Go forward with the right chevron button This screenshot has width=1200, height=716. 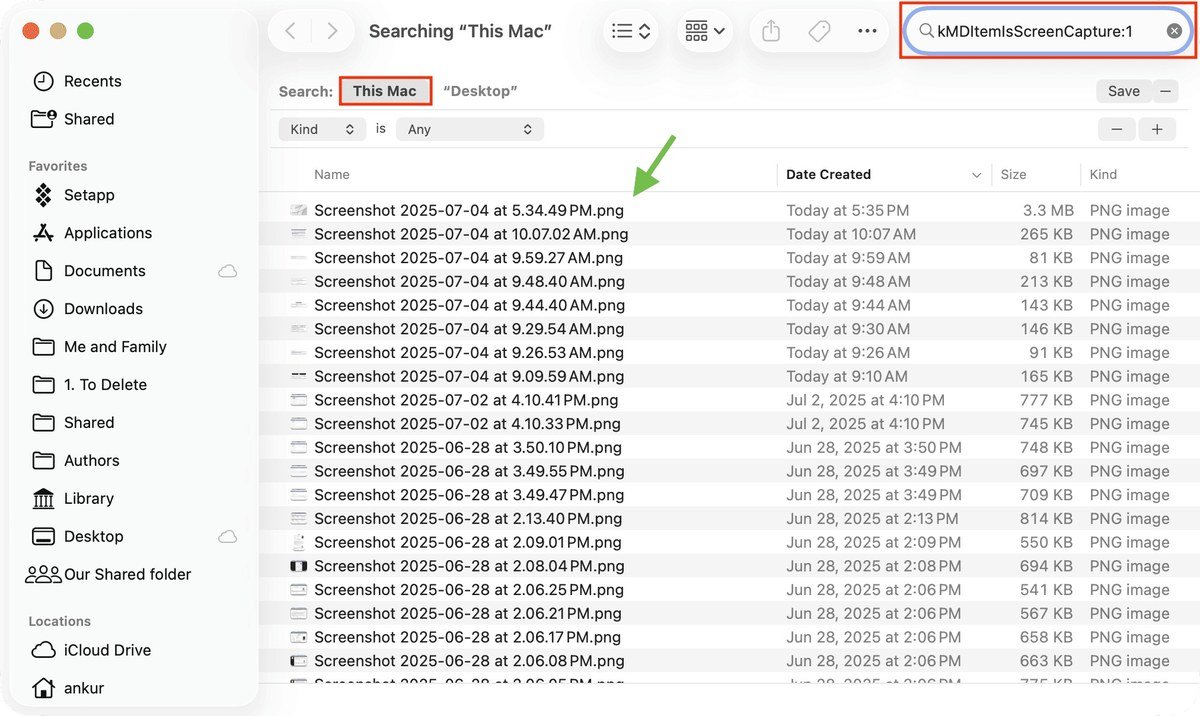(x=332, y=31)
